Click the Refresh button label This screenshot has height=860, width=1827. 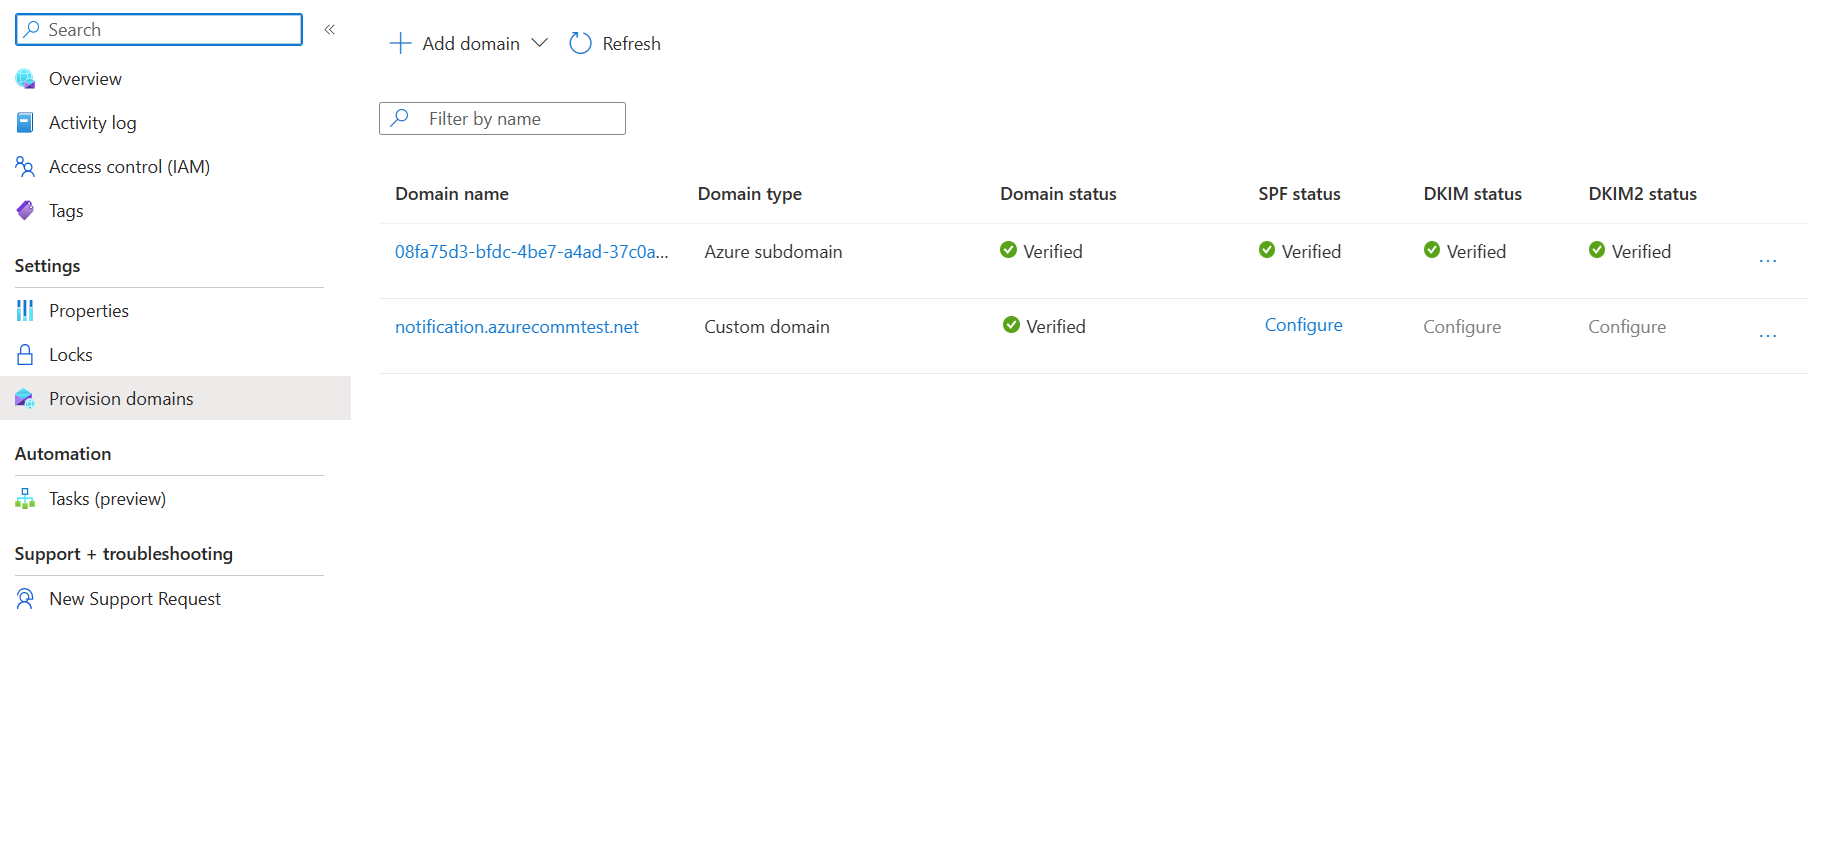point(631,44)
